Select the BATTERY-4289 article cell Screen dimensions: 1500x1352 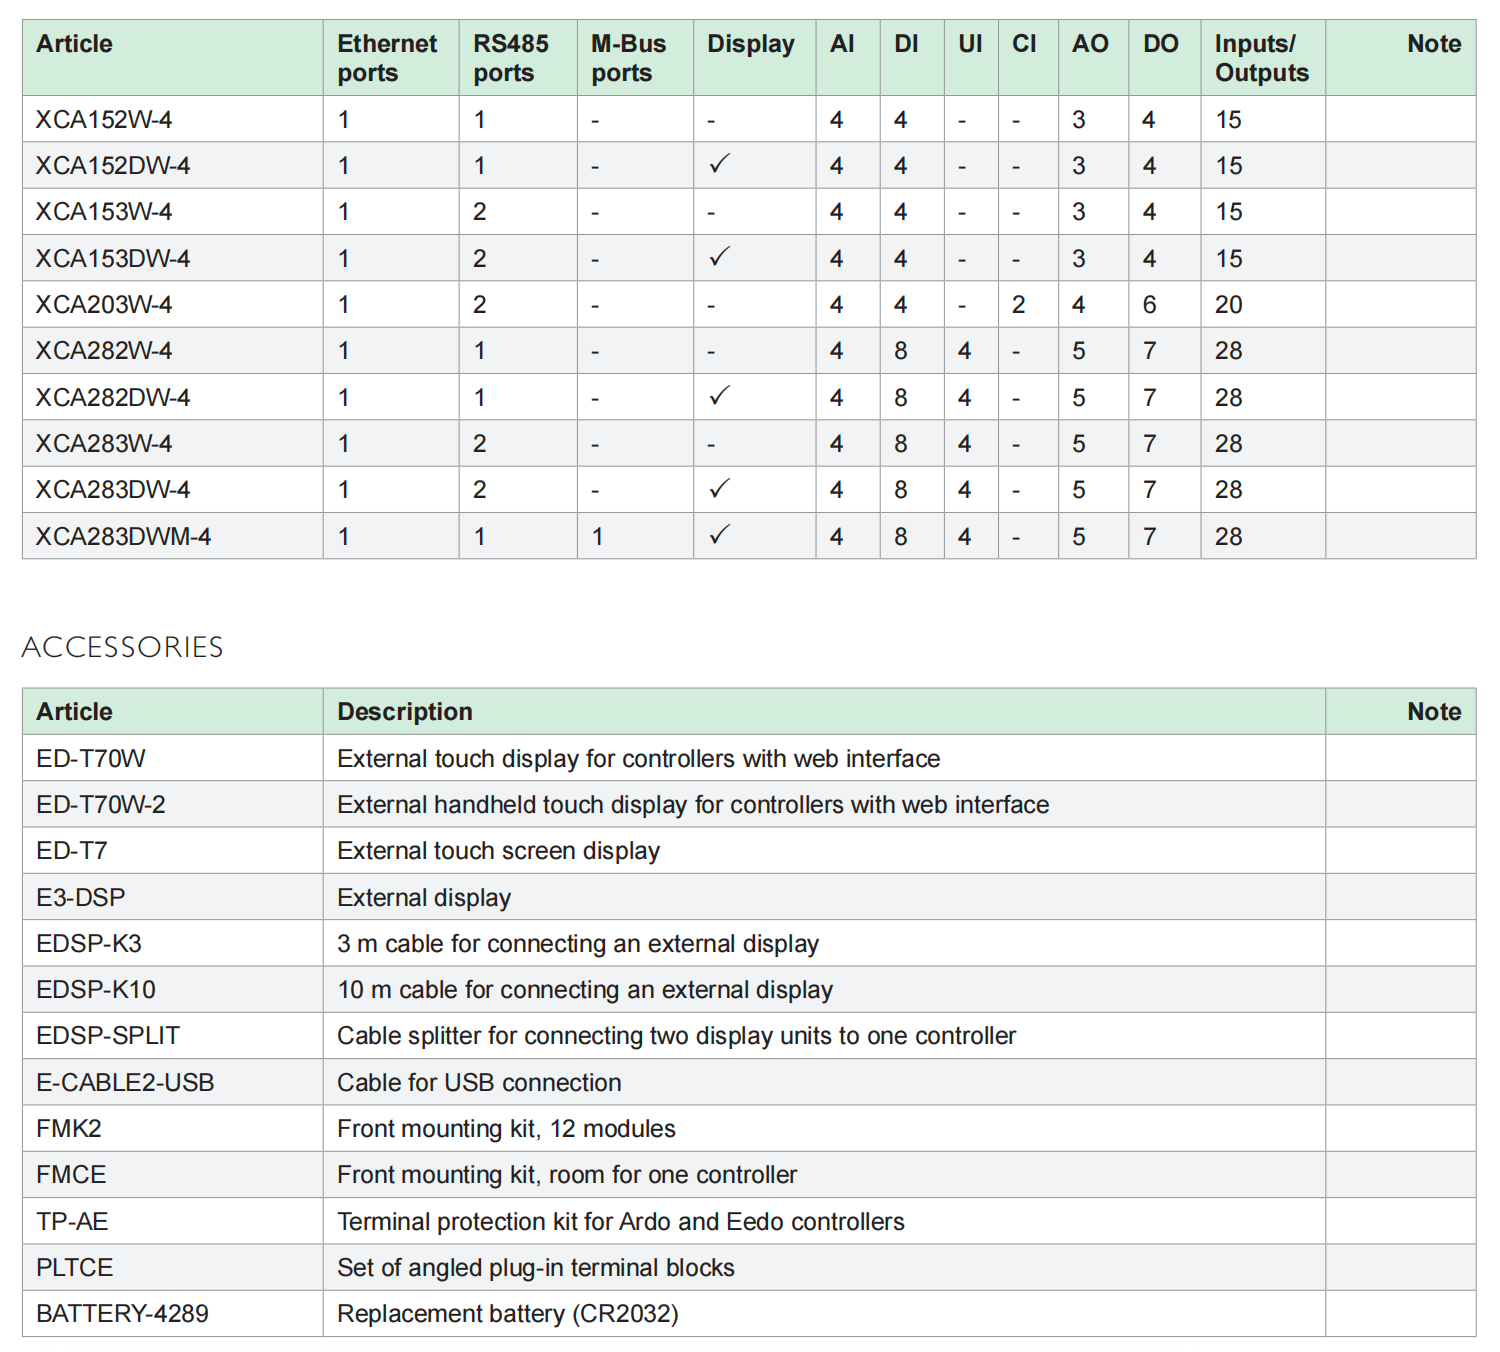122,1314
